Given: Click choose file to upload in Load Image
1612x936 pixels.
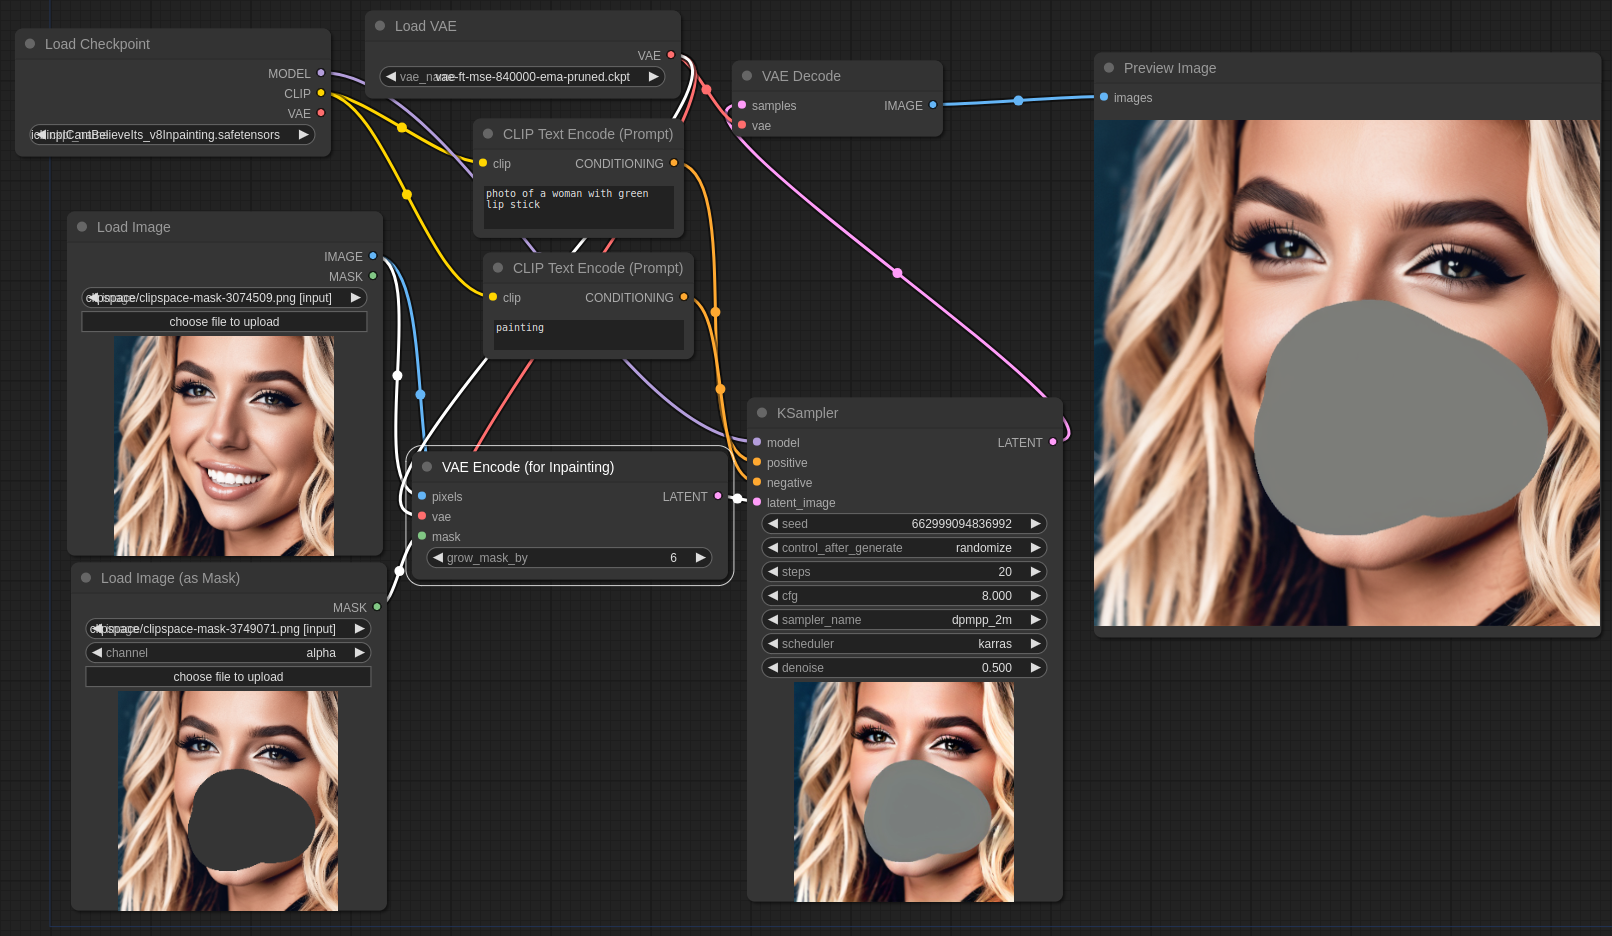Looking at the screenshot, I should pyautogui.click(x=224, y=321).
